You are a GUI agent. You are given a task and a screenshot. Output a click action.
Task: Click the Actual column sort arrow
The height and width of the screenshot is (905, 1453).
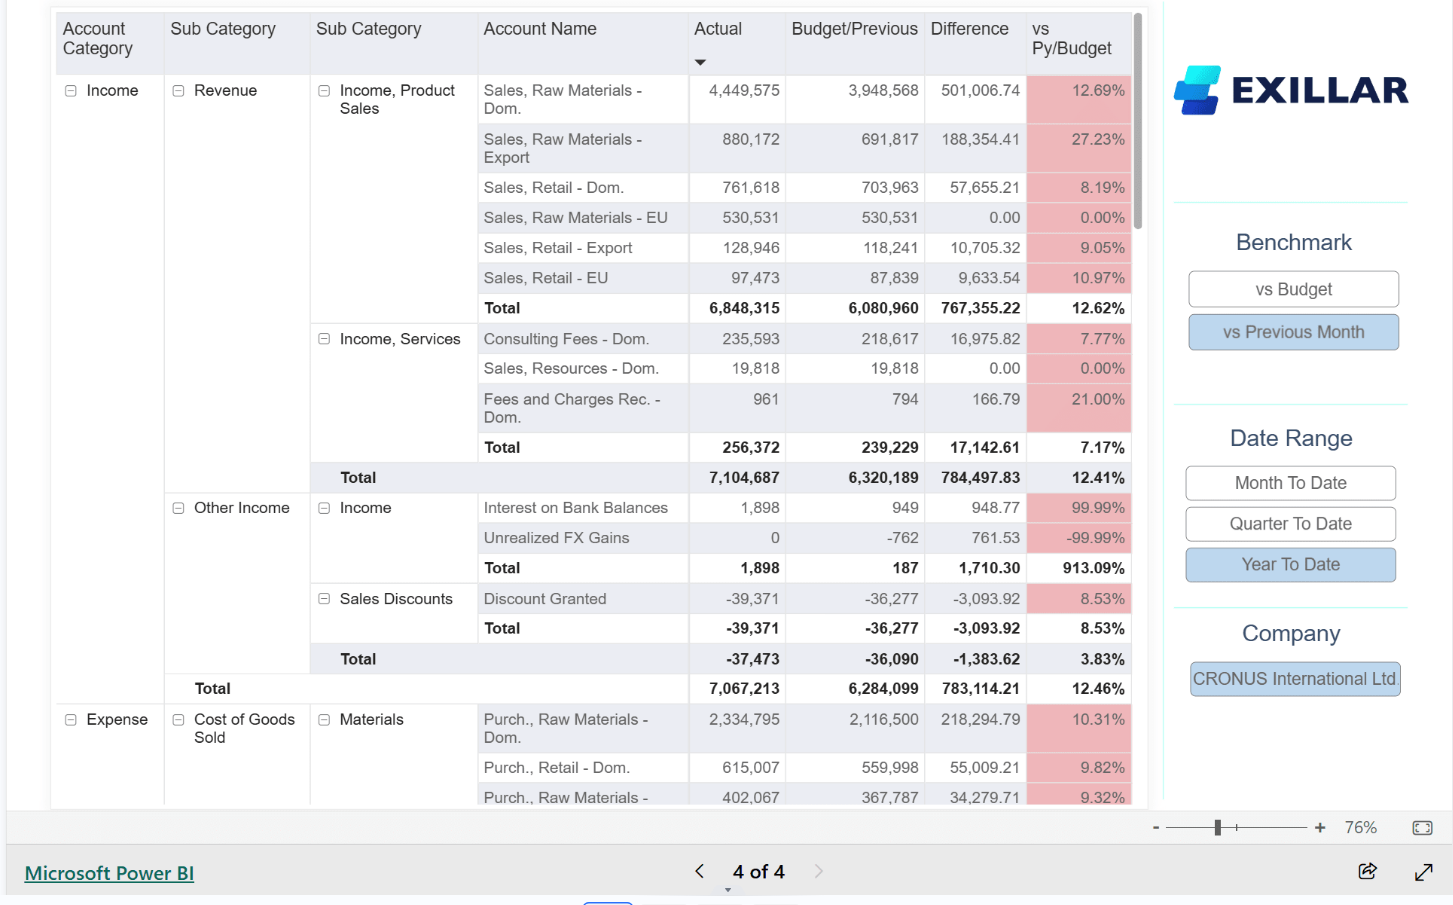click(700, 62)
